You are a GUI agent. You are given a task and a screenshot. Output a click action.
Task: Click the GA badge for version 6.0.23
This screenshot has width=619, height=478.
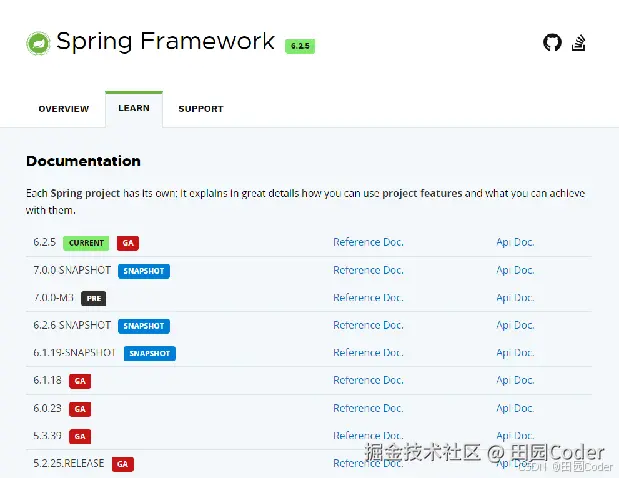pos(80,409)
